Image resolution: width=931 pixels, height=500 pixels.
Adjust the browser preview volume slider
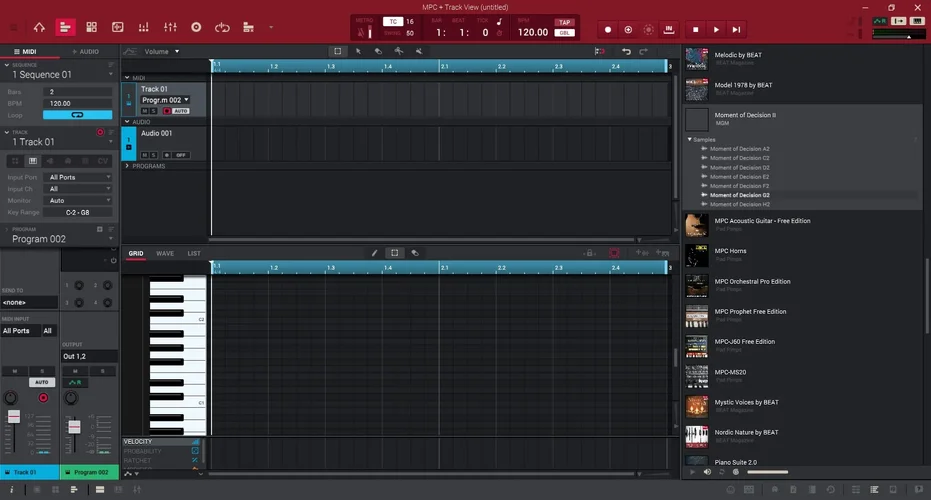[768, 472]
